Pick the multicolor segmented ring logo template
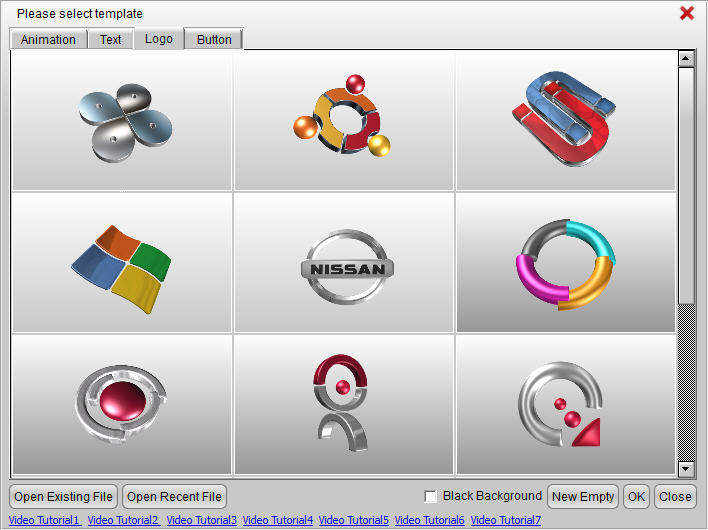Viewport: 708px width, 530px height. (x=566, y=263)
